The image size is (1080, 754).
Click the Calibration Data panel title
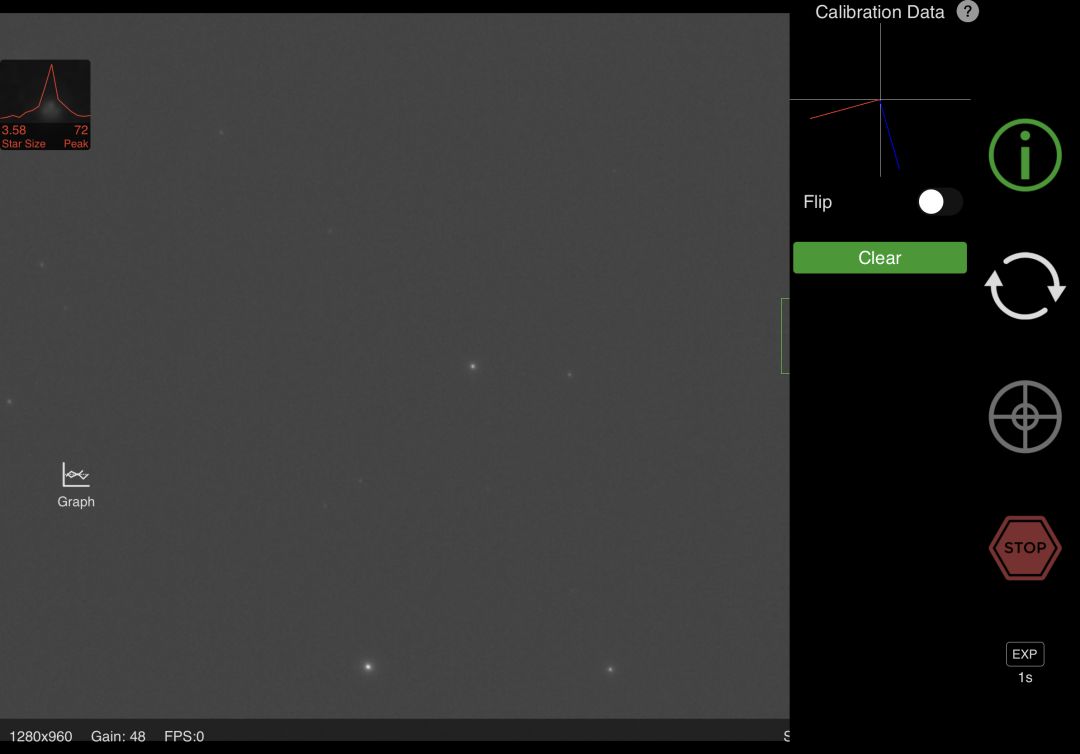879,12
